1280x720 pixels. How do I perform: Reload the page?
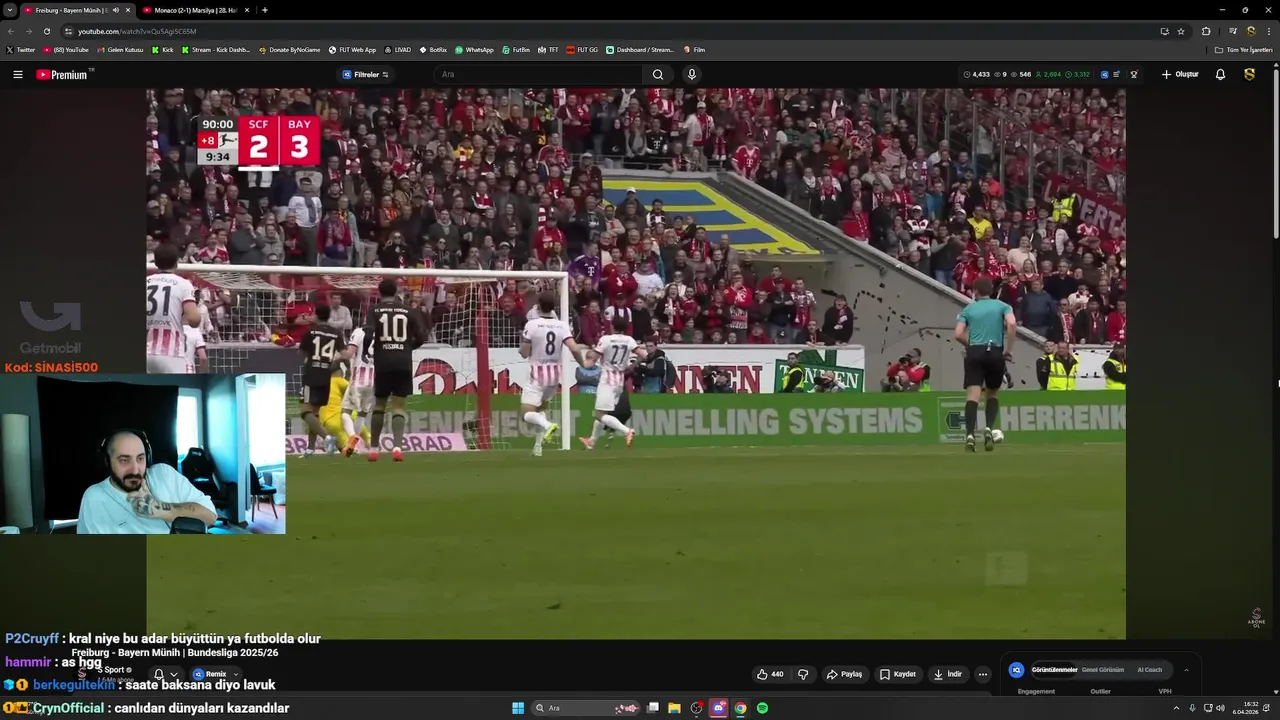pos(46,31)
